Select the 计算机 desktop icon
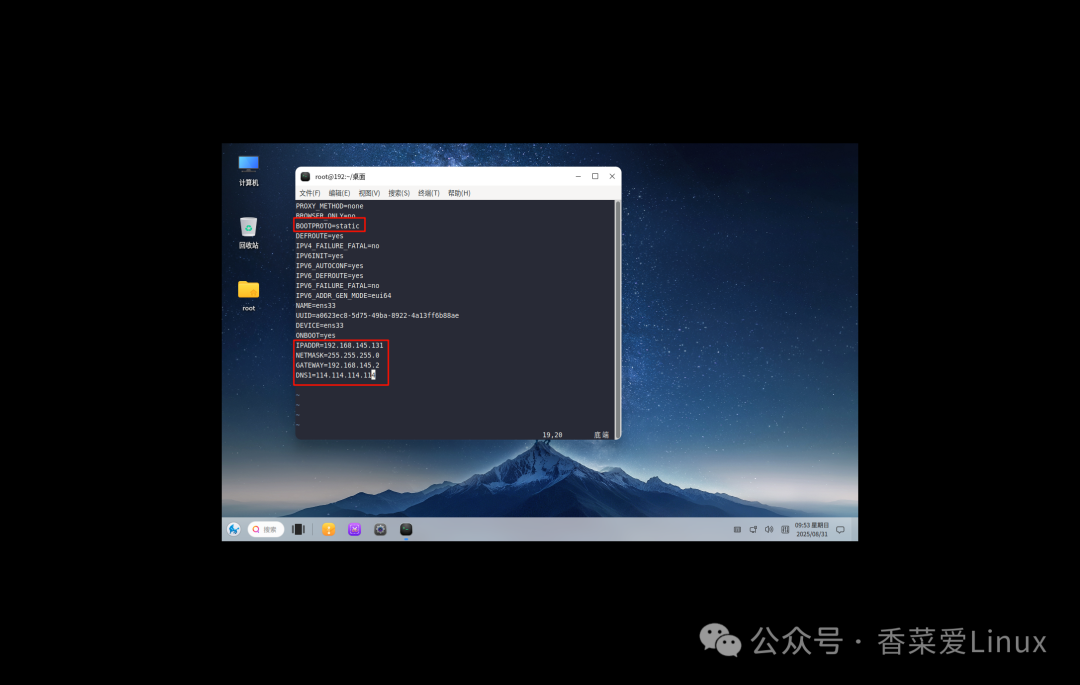 249,171
